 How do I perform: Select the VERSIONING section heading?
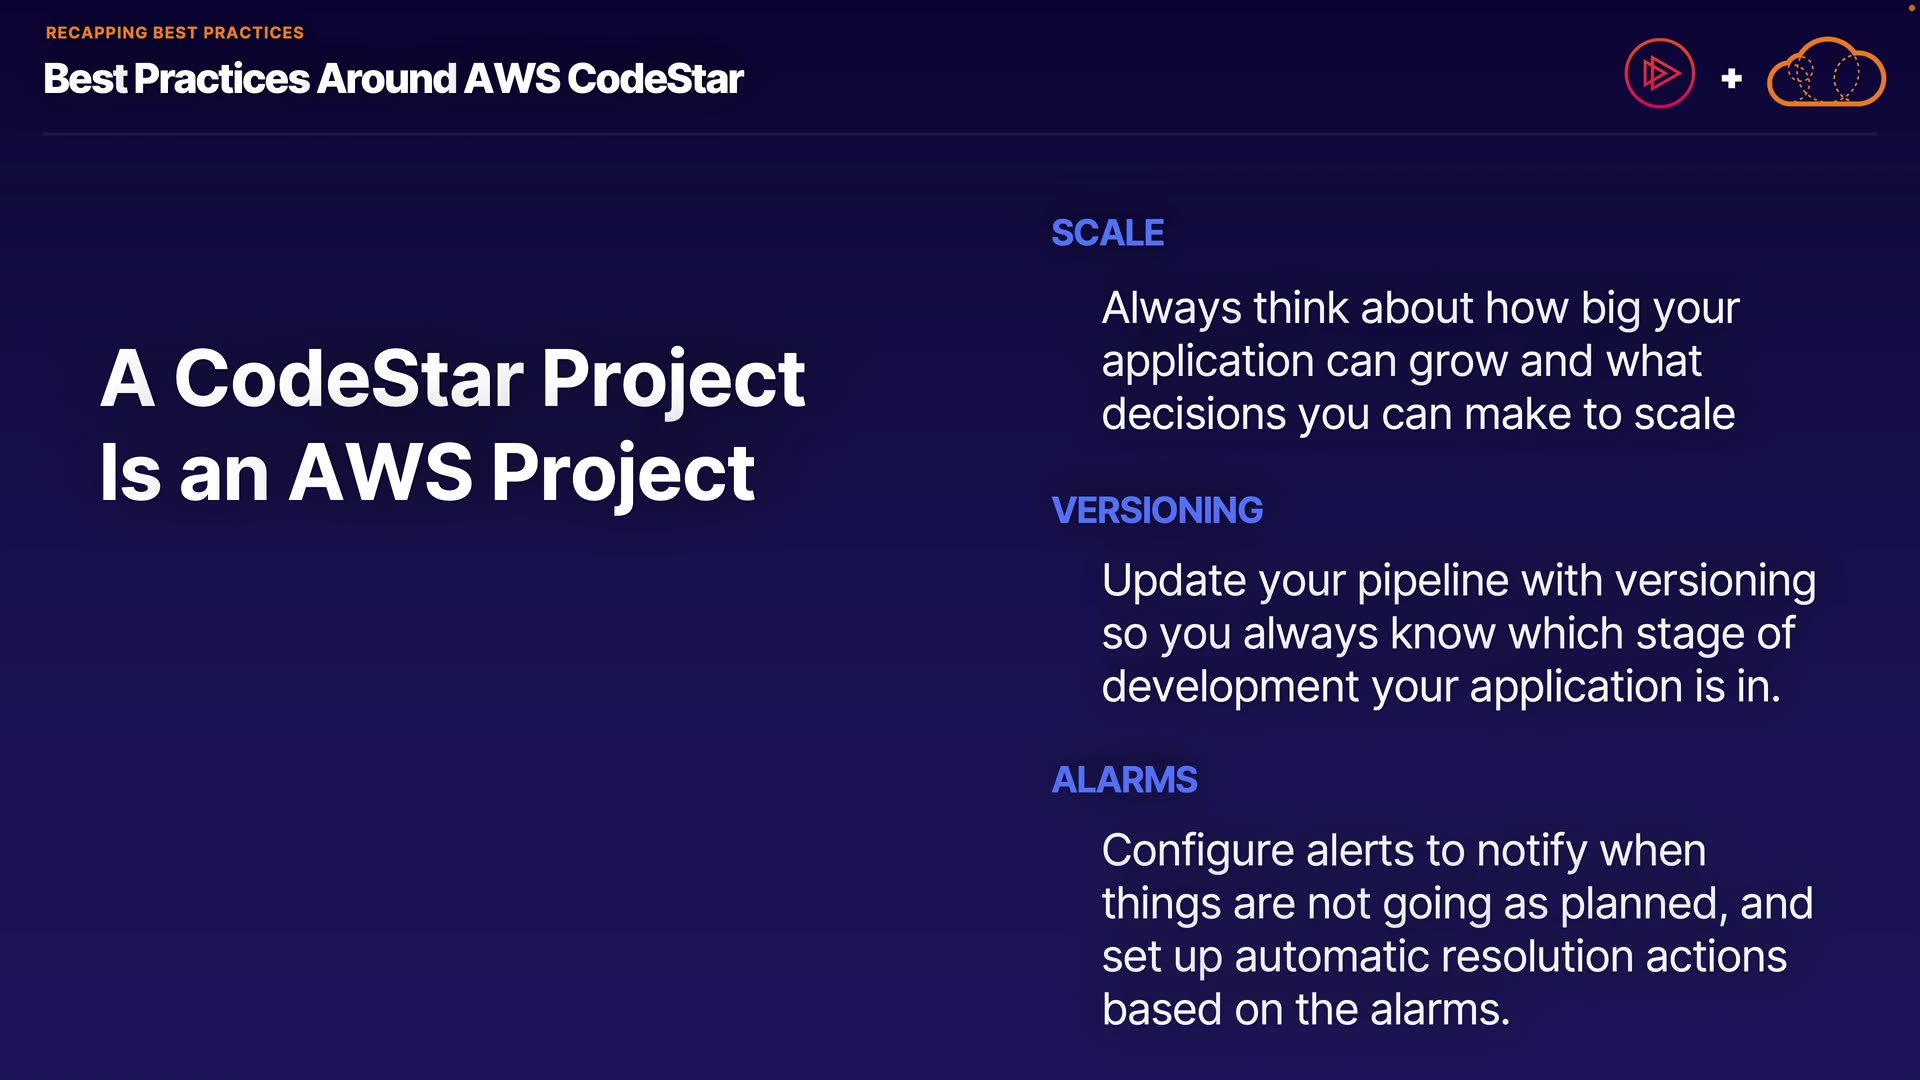pos(1157,510)
